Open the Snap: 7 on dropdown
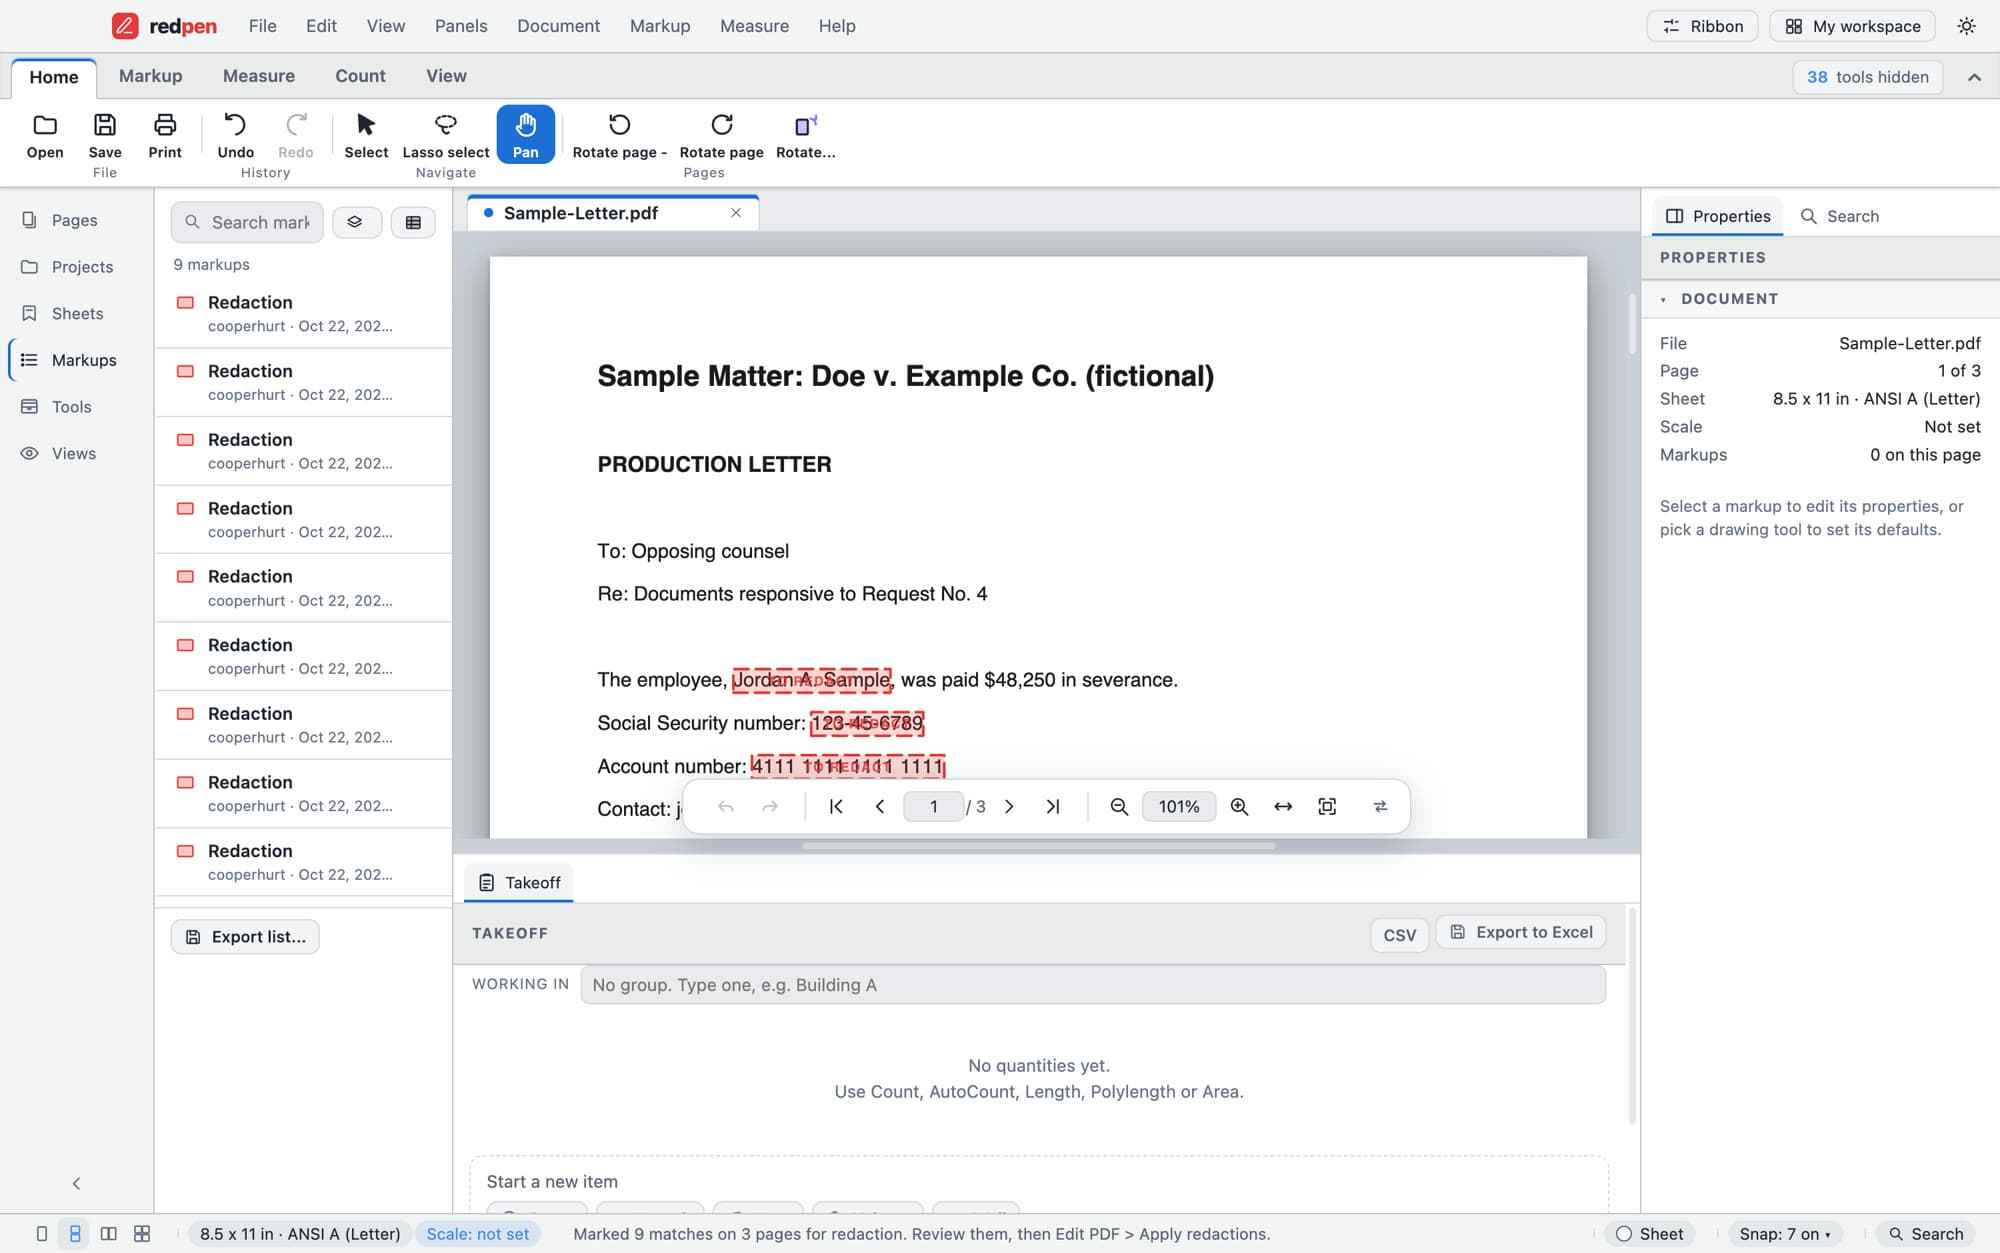The width and height of the screenshot is (2000, 1253). [1785, 1234]
